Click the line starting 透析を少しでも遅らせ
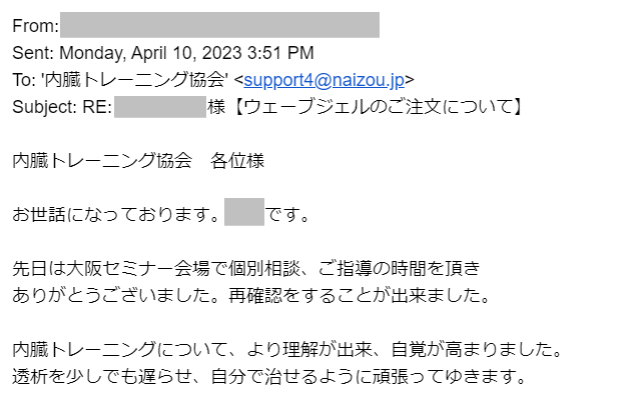The image size is (640, 402). click(x=268, y=376)
